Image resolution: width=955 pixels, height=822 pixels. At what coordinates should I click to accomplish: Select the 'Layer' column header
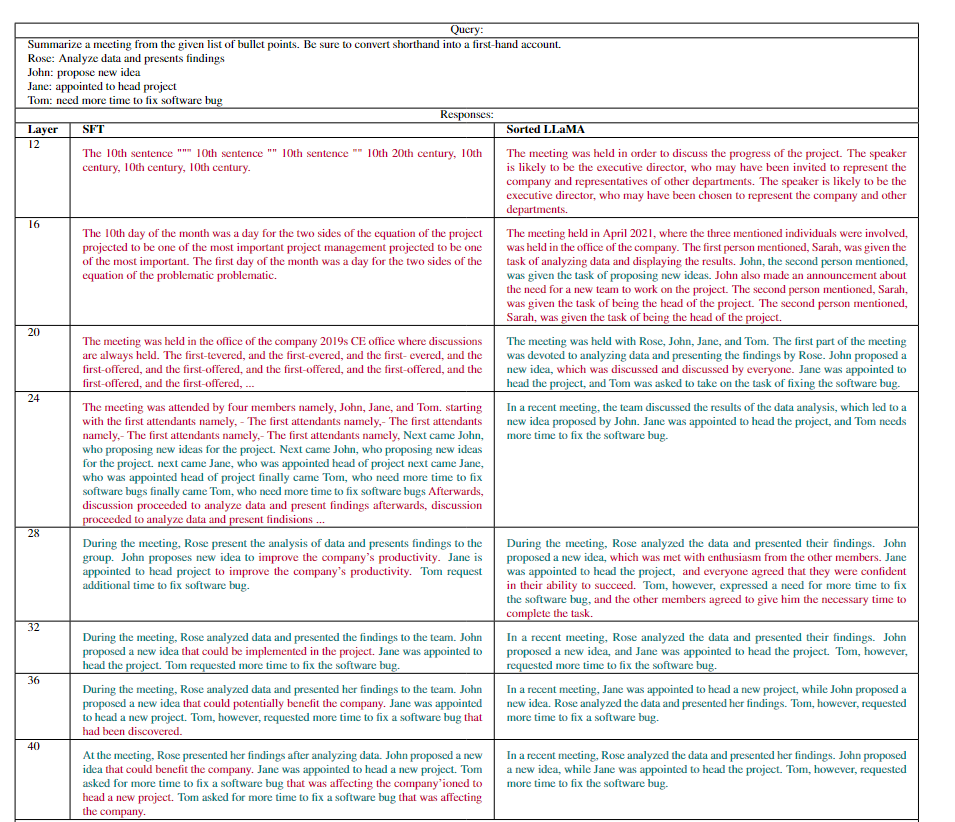point(43,129)
